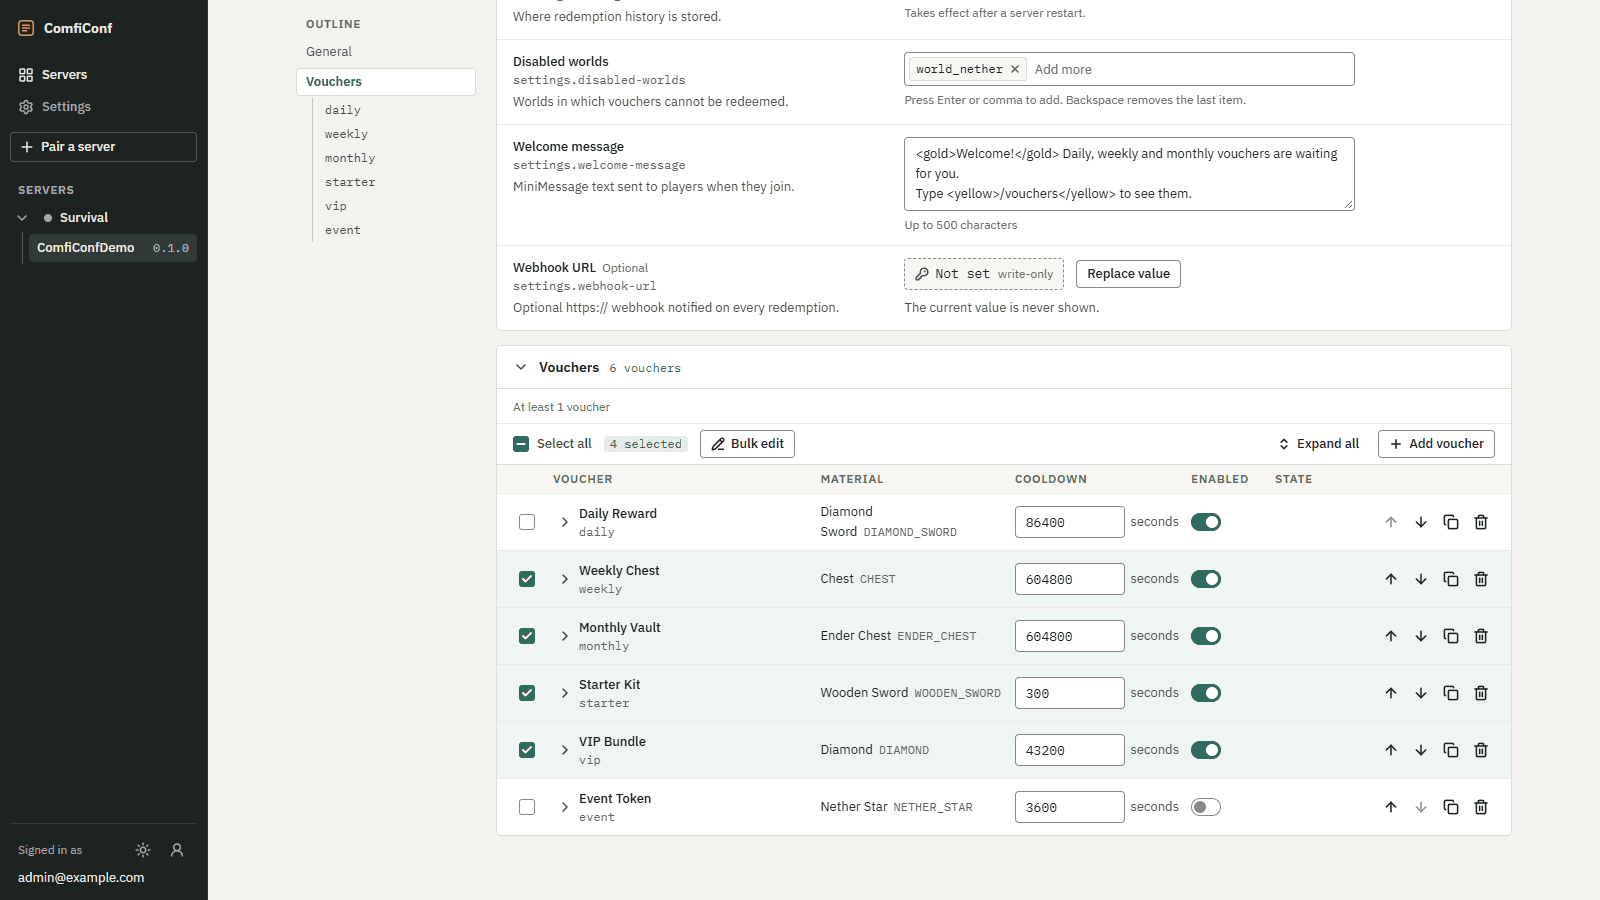
Task: Remove world_nether tag from disabled worlds
Action: tap(1015, 69)
